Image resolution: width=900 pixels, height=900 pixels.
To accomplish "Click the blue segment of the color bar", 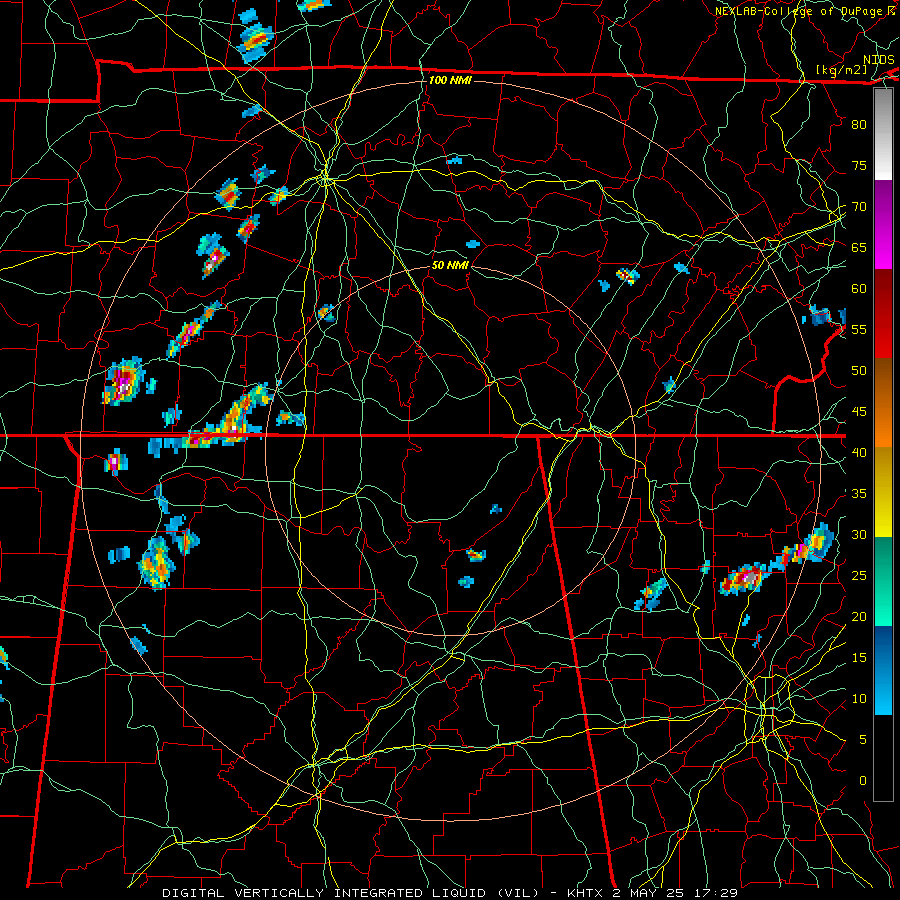I will 883,670.
